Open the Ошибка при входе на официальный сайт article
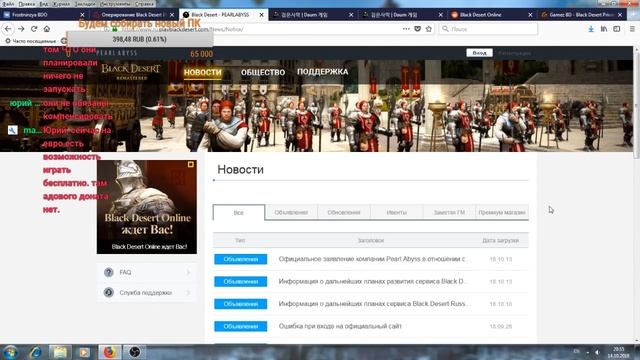Image resolution: width=640 pixels, height=360 pixels. (340, 327)
